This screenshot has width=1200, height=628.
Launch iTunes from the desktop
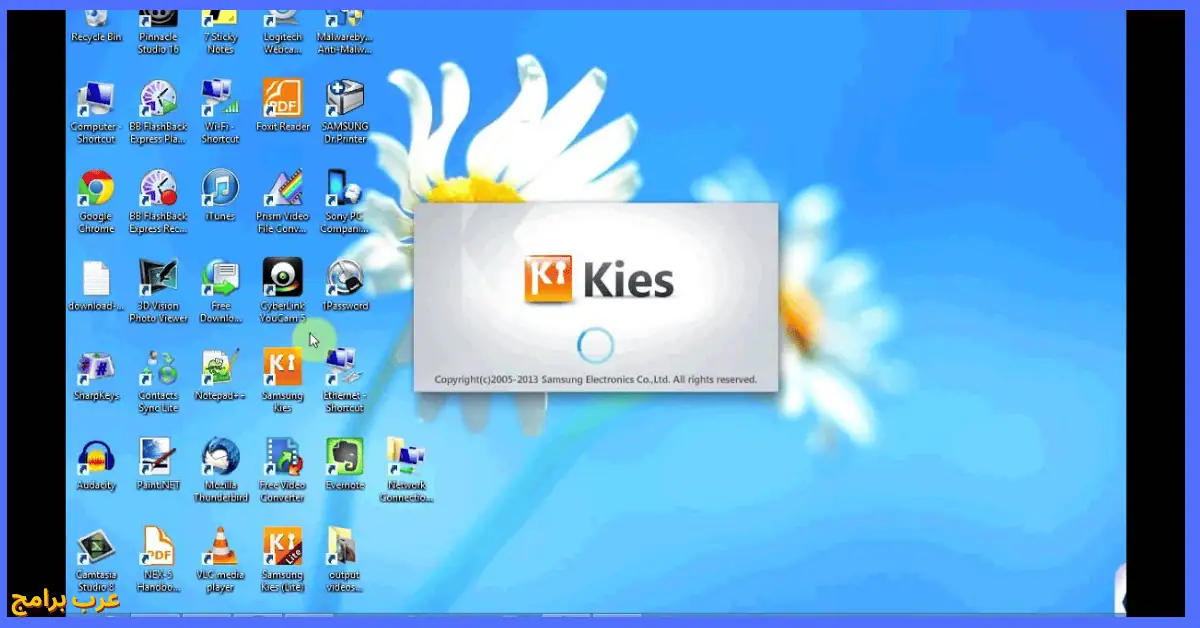tap(220, 196)
